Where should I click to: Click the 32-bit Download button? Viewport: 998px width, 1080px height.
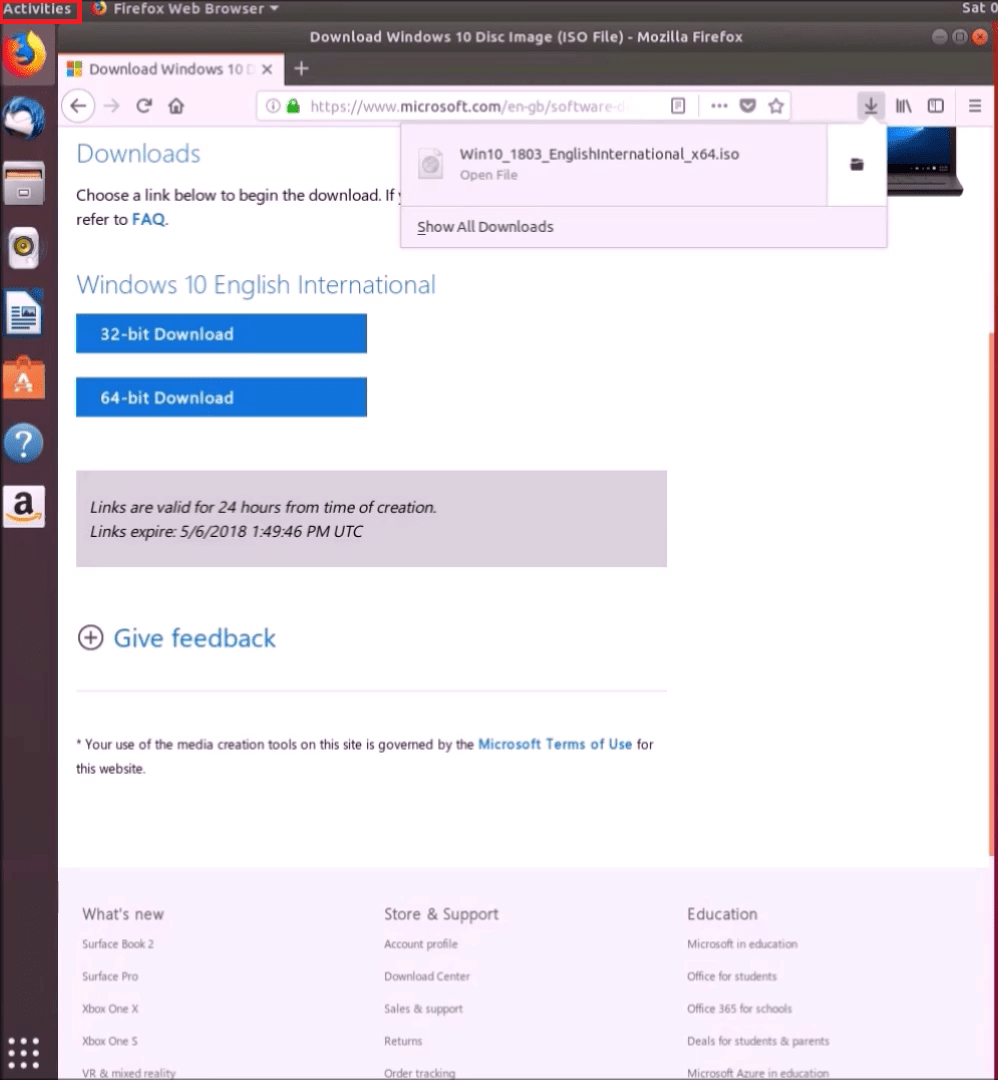tap(221, 334)
